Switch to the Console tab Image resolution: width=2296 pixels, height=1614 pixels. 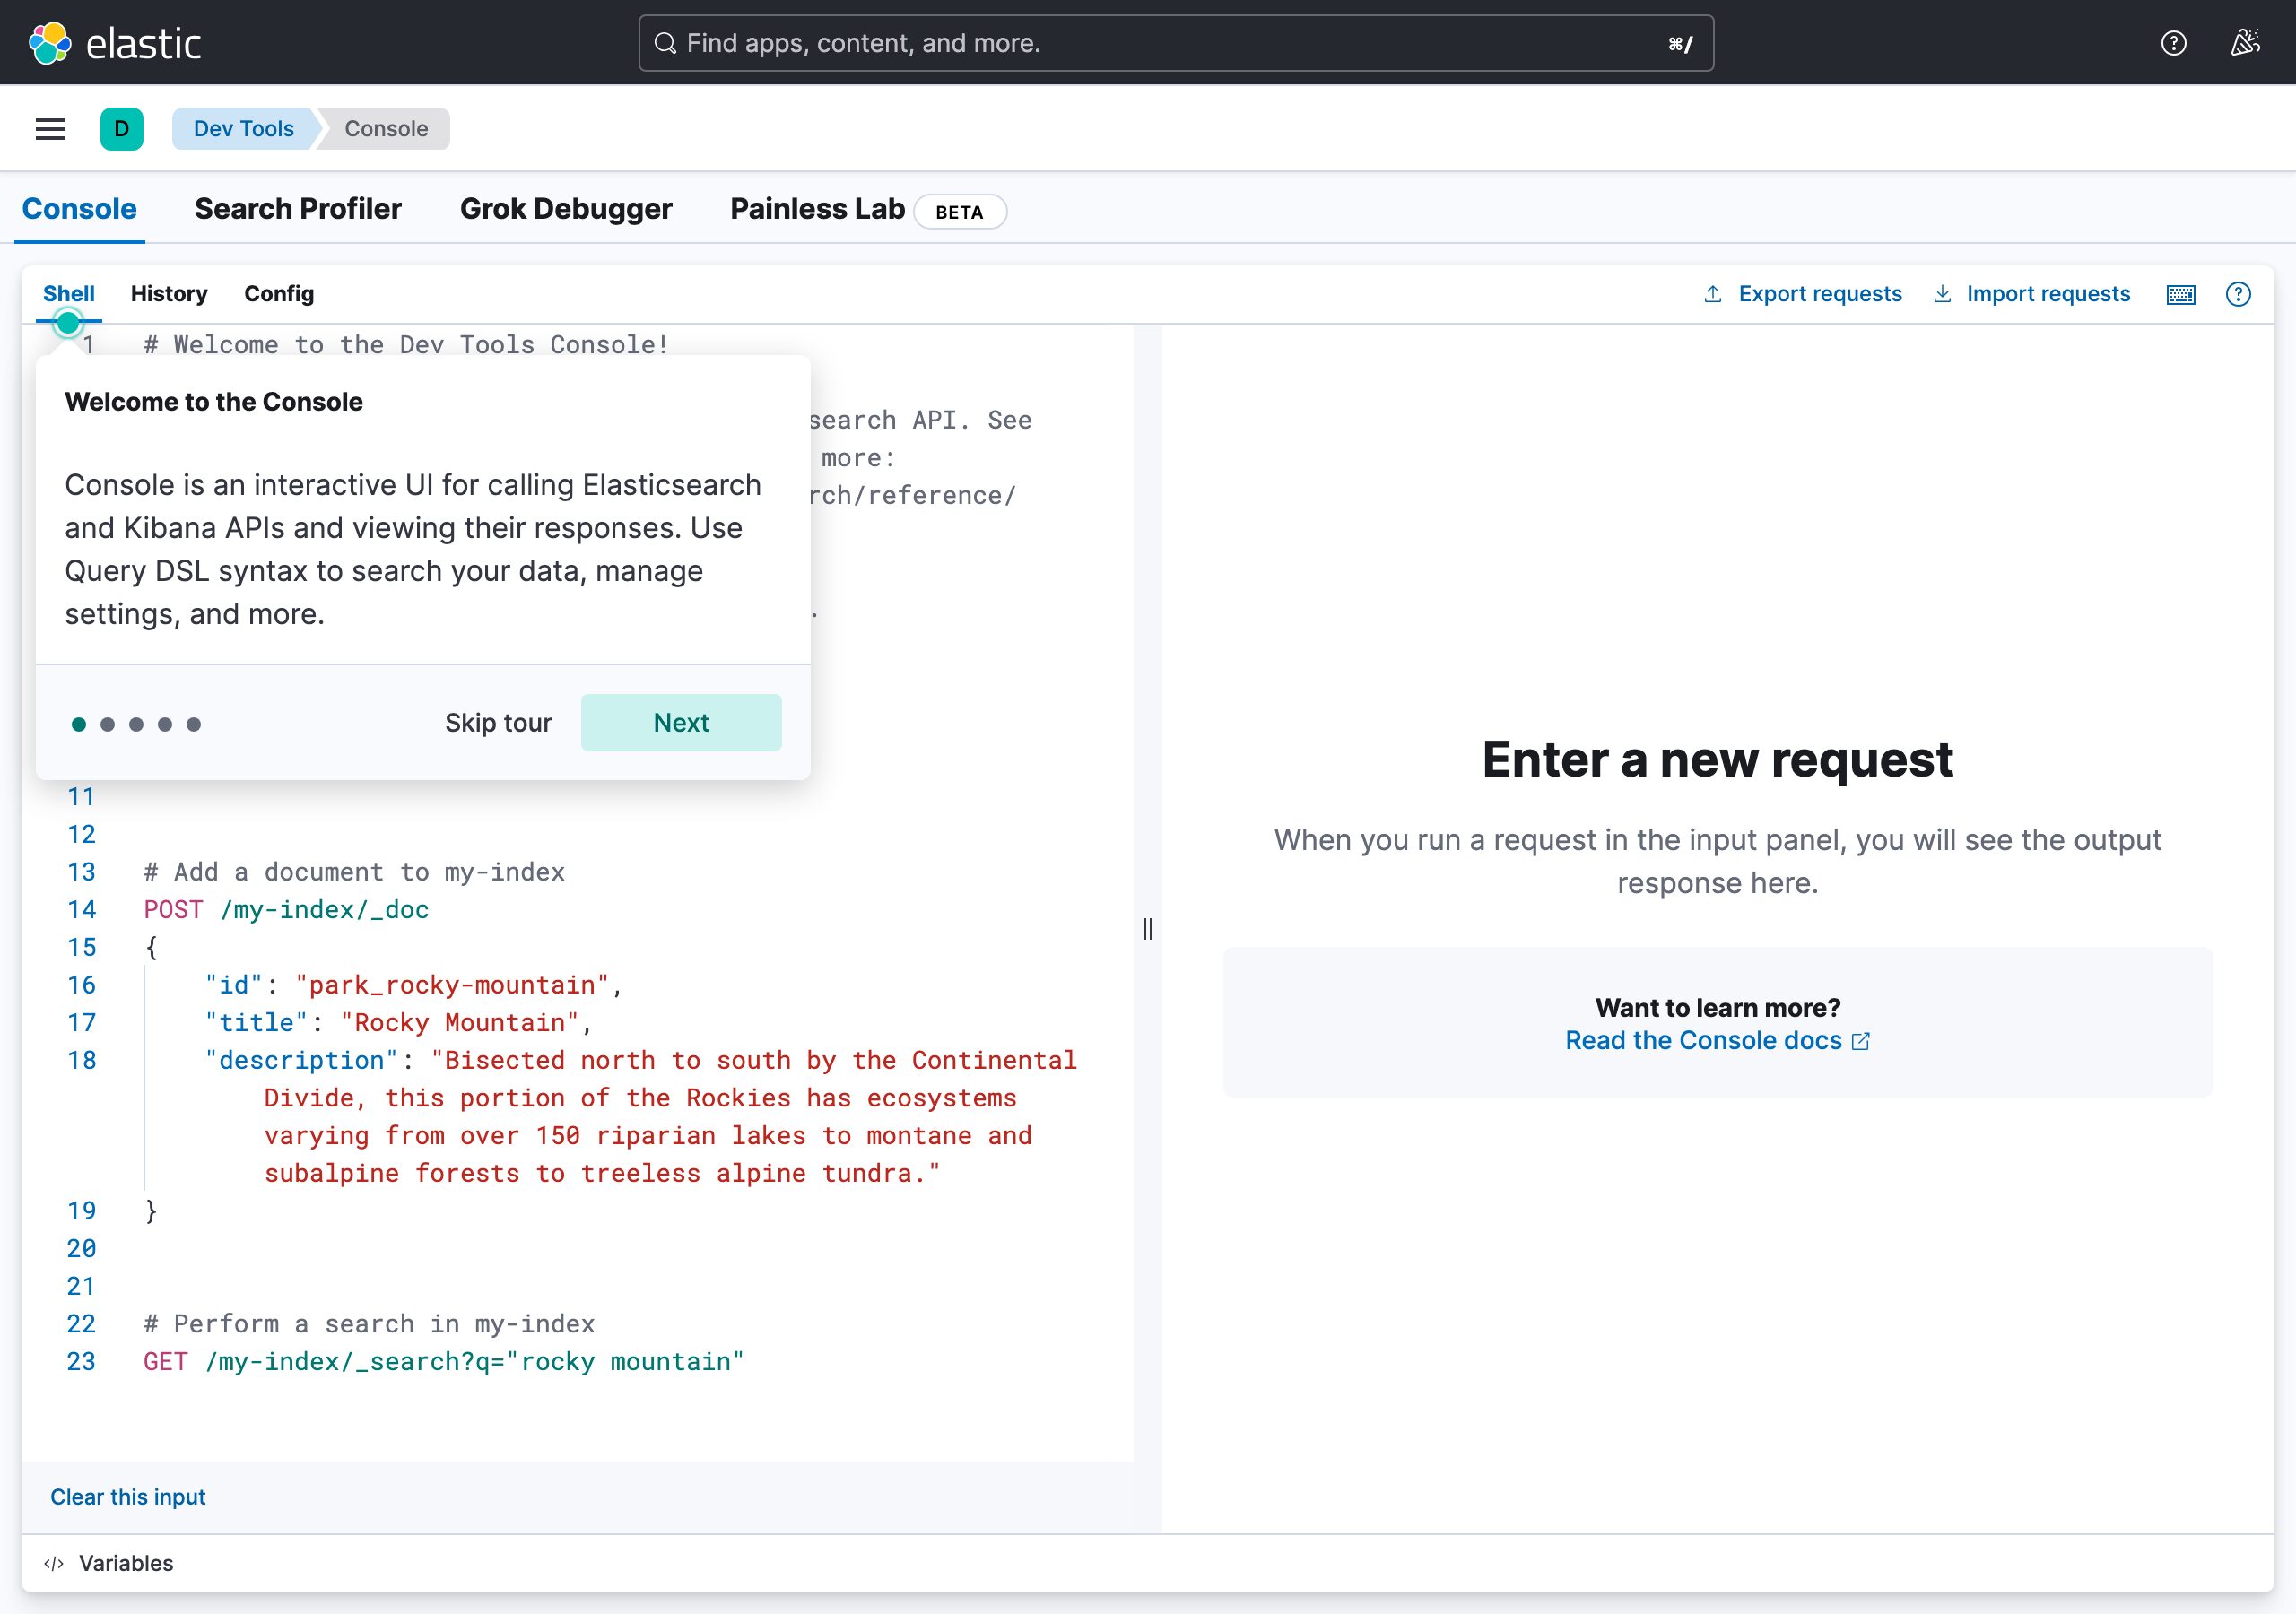(79, 208)
